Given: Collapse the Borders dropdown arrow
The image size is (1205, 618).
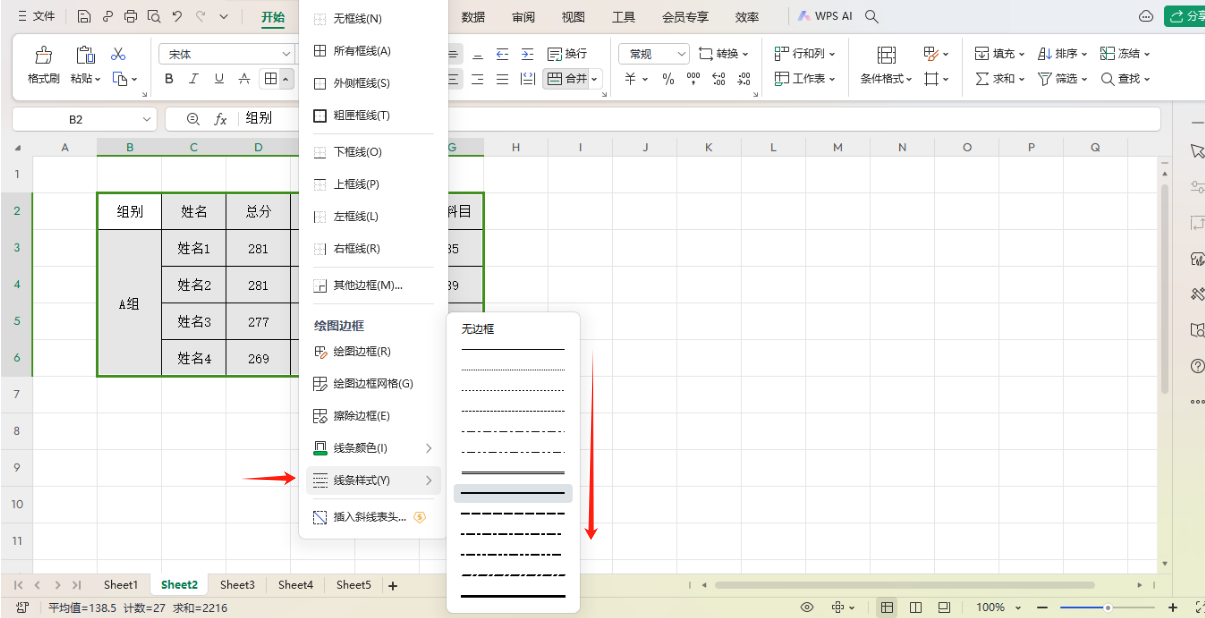Looking at the screenshot, I should tap(286, 79).
